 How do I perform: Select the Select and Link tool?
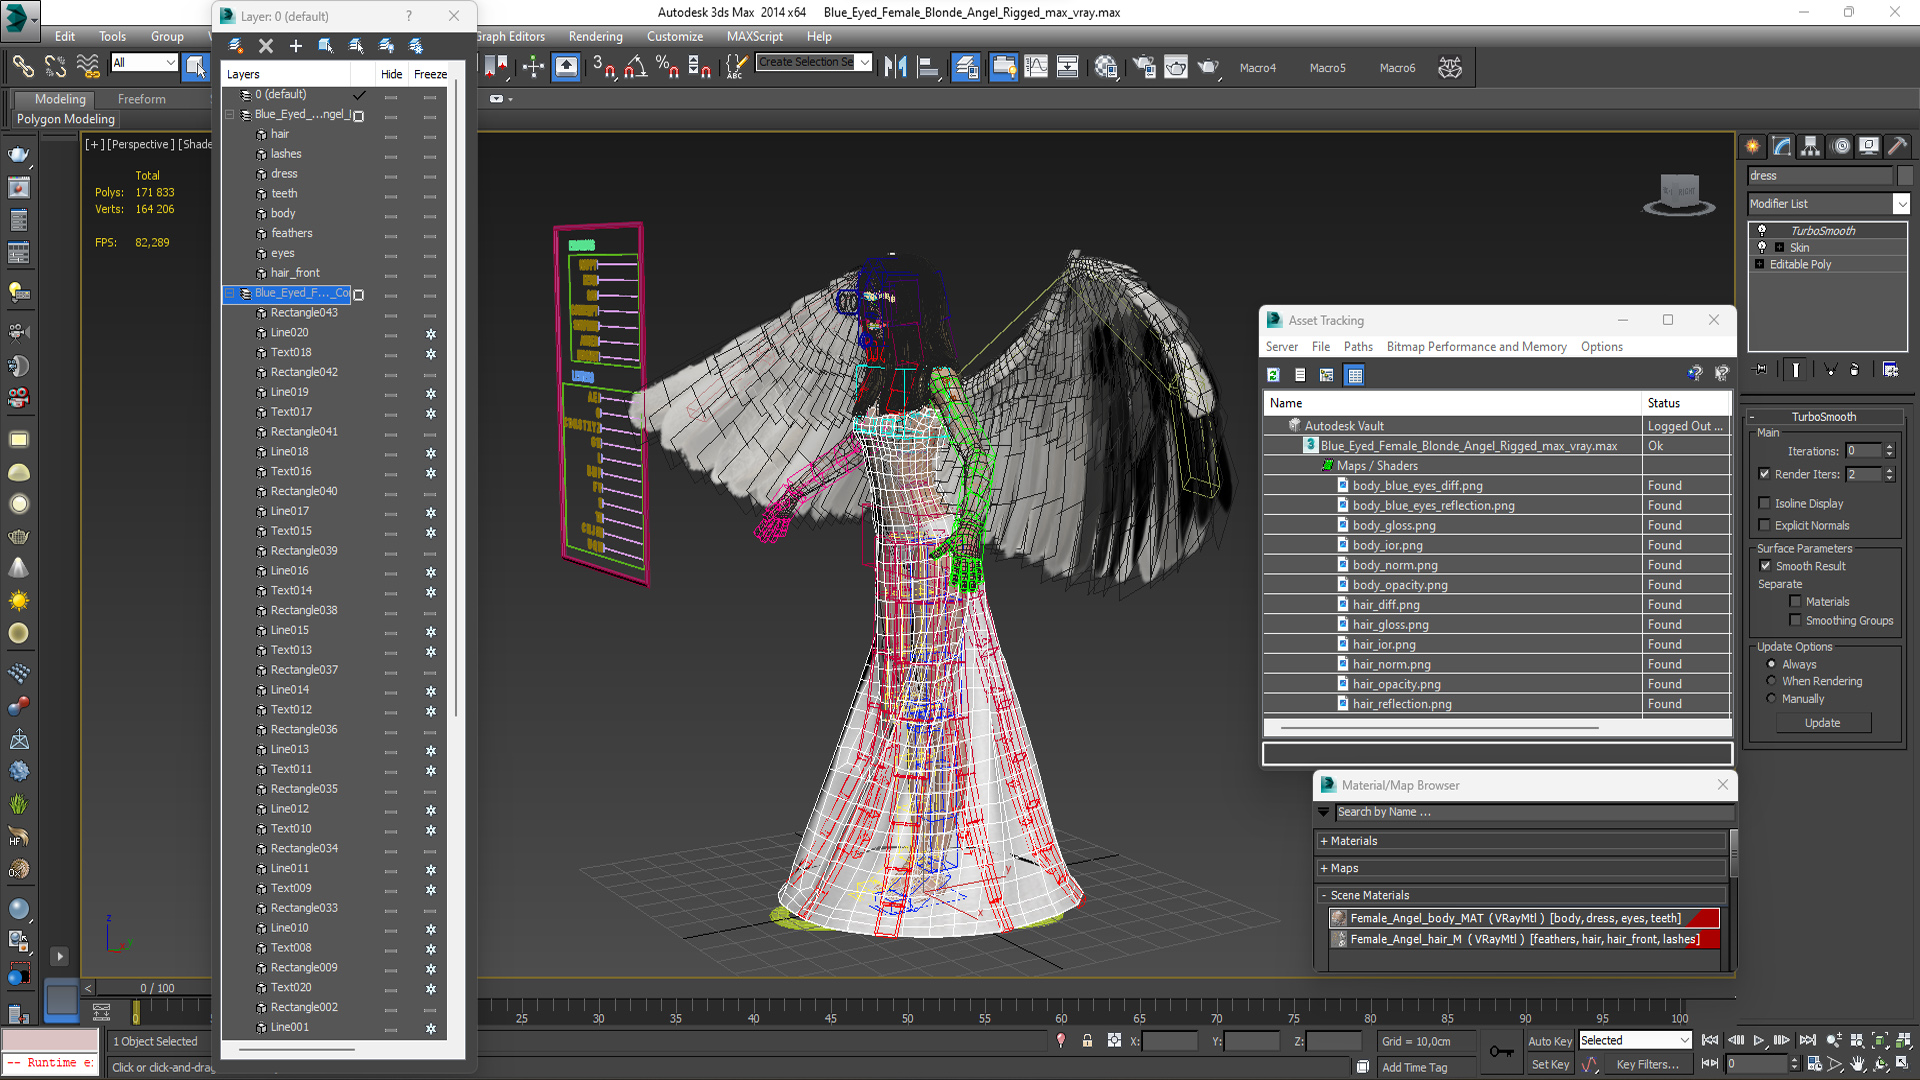point(22,67)
